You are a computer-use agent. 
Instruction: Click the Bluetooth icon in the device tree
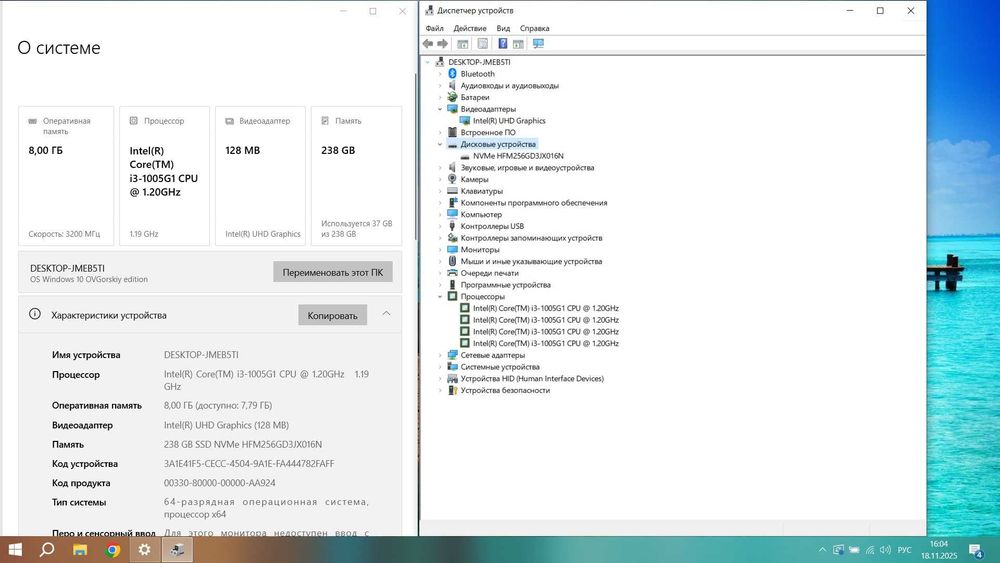tap(452, 74)
